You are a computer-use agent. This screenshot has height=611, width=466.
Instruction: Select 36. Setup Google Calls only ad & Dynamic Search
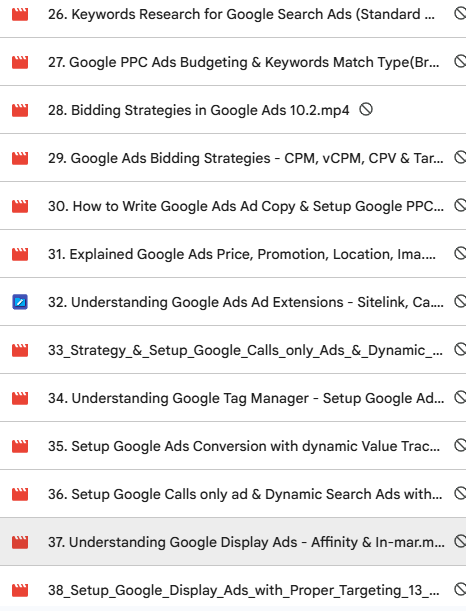click(245, 494)
